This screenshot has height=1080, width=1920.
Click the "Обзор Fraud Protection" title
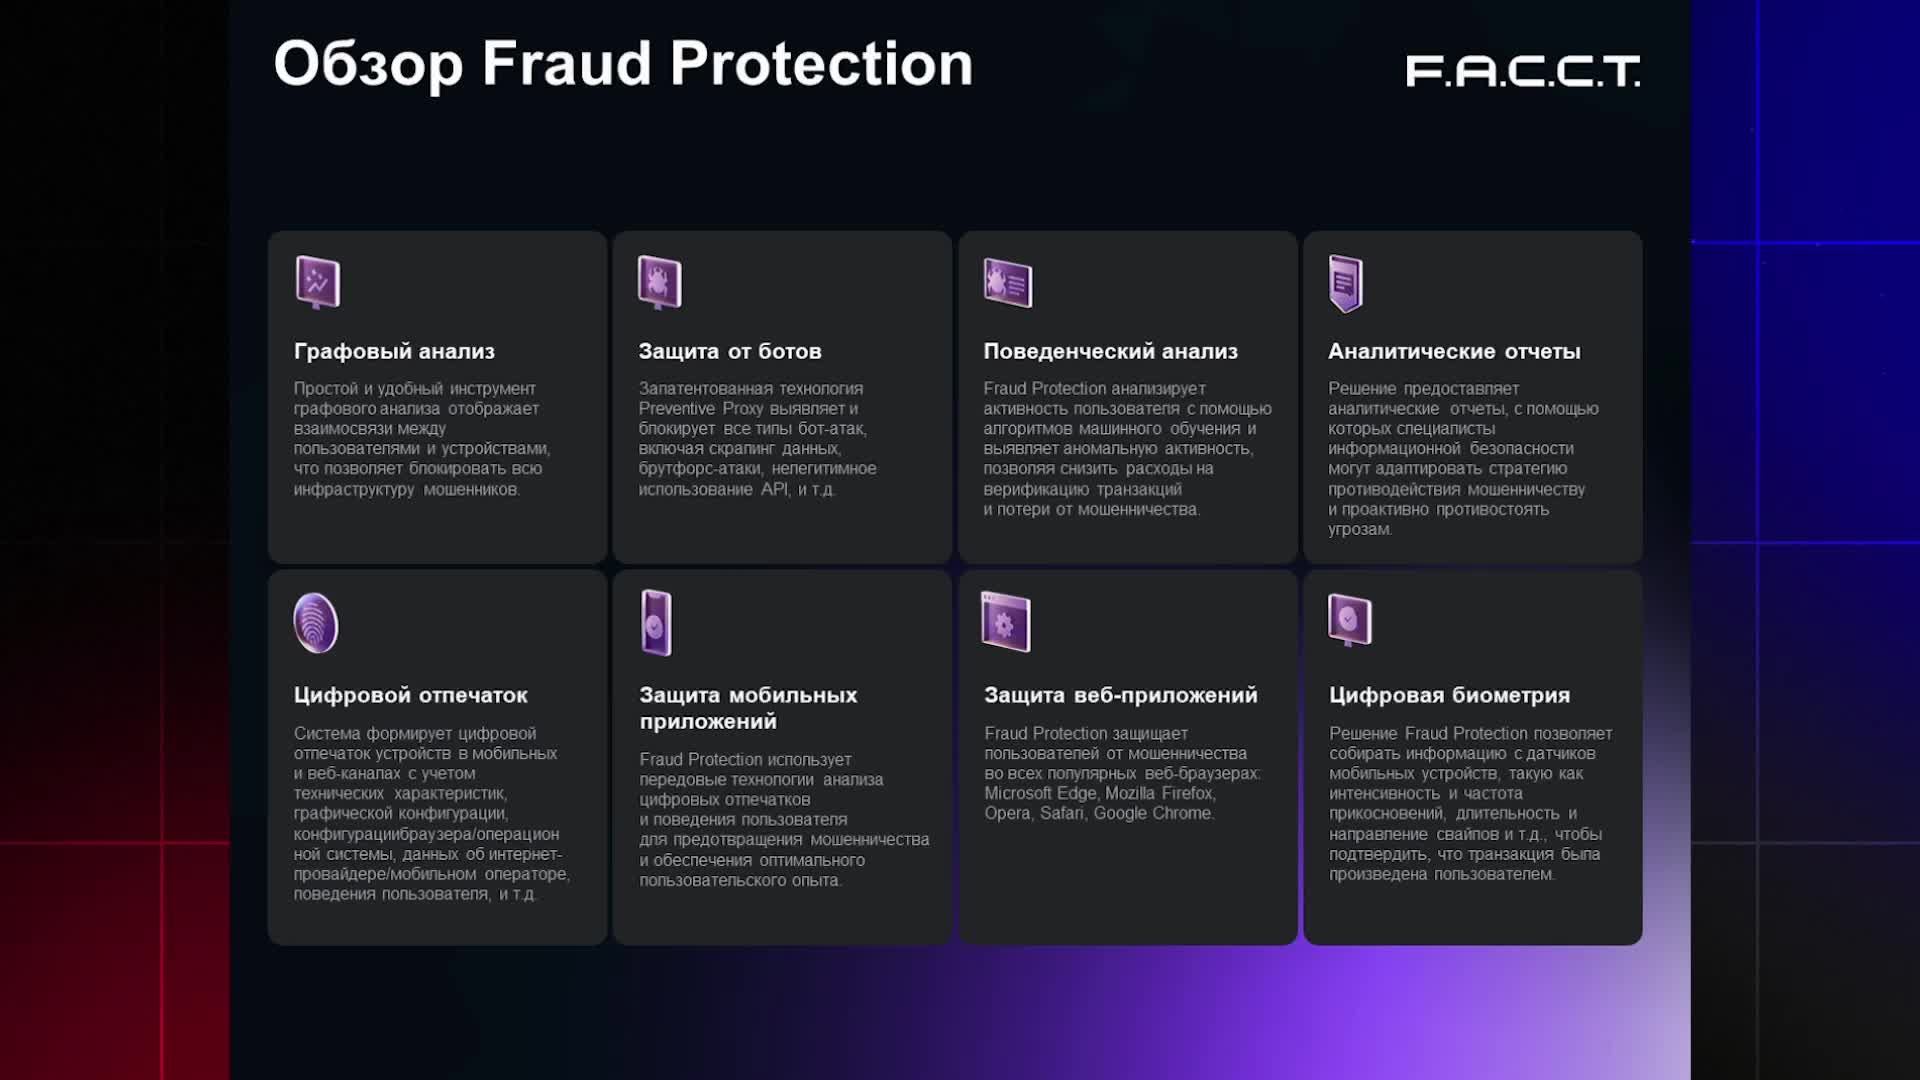coord(623,64)
